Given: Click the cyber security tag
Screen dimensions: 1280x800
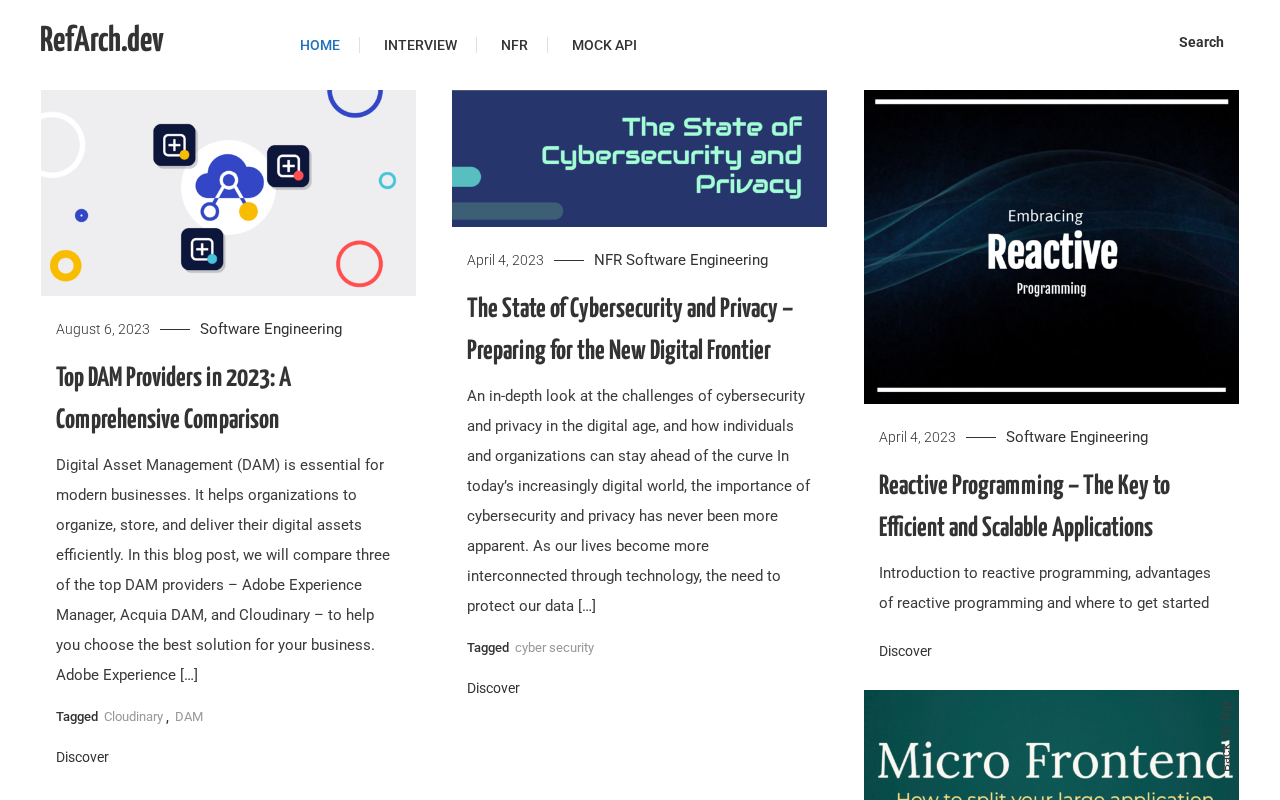Looking at the screenshot, I should pyautogui.click(x=554, y=648).
